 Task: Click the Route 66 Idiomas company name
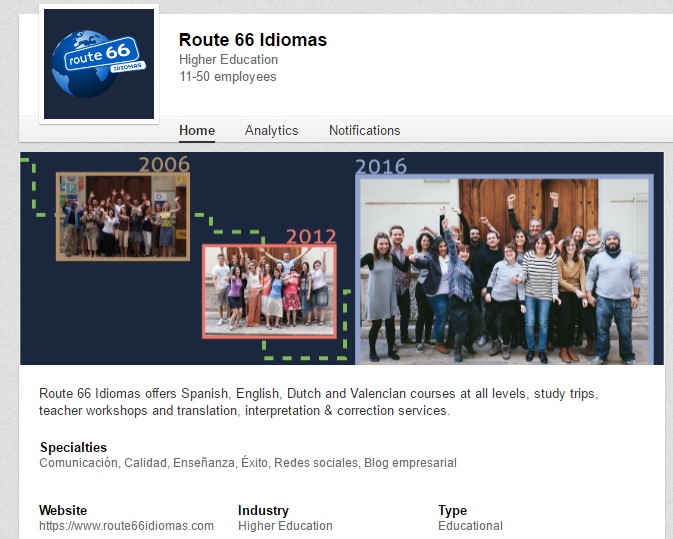tap(252, 40)
